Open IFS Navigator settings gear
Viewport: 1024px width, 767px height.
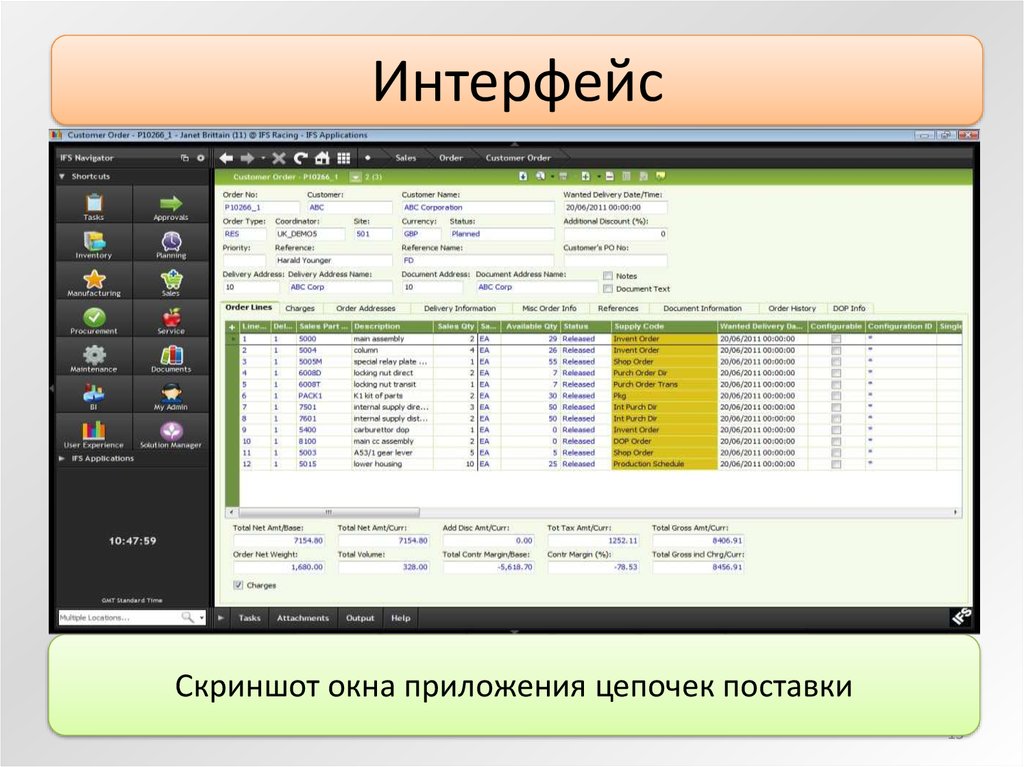pyautogui.click(x=200, y=158)
